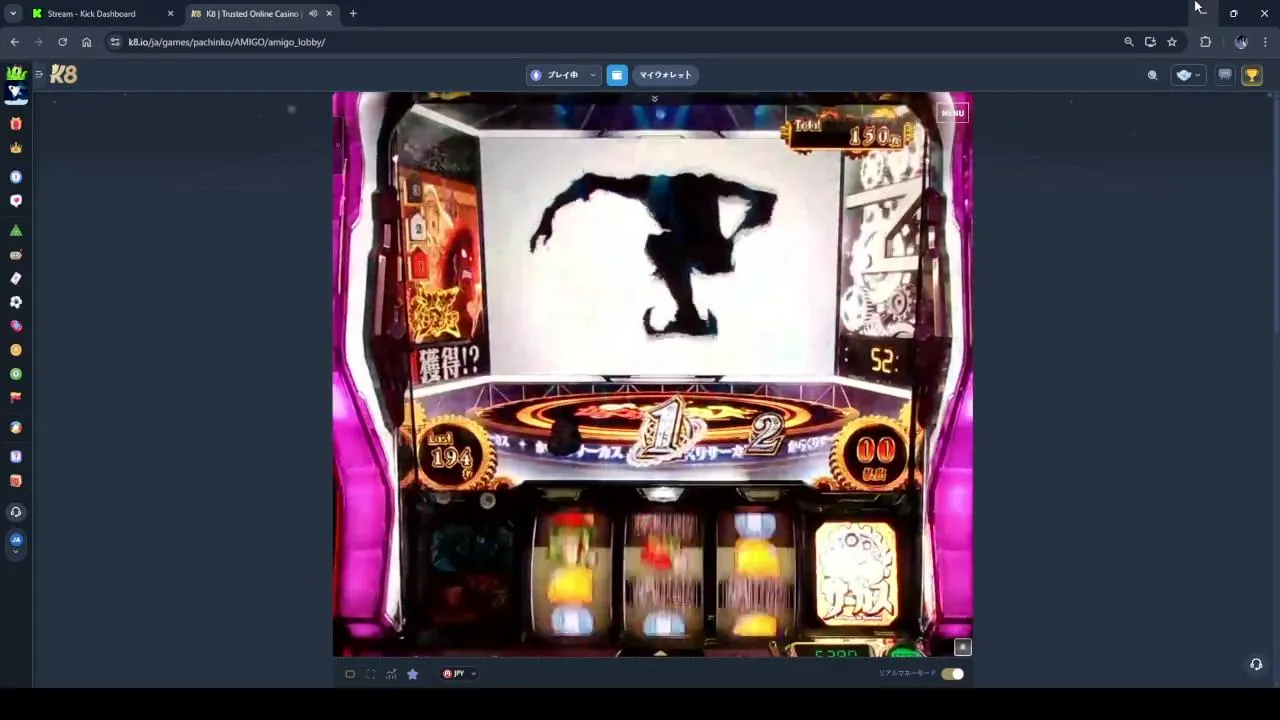Image resolution: width=1280 pixels, height=720 pixels.
Task: Reload the current page
Action: [62, 42]
